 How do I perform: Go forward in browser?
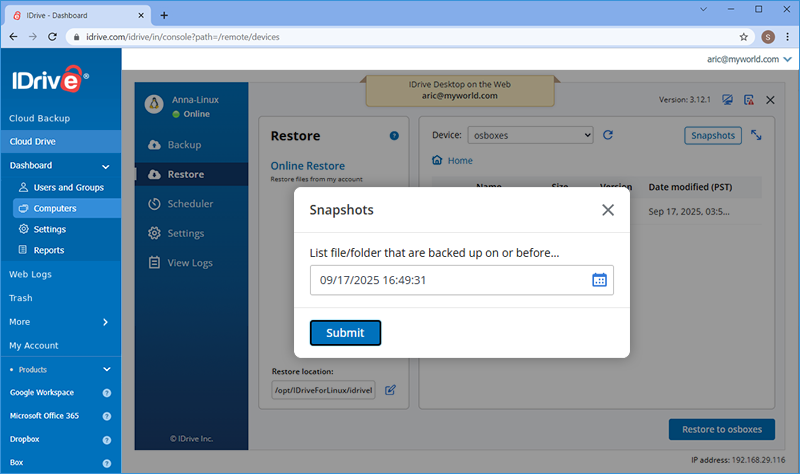(x=33, y=37)
